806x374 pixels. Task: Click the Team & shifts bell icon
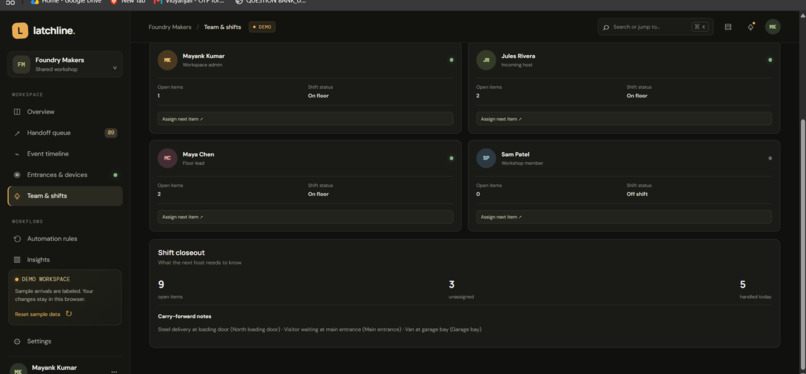17,196
